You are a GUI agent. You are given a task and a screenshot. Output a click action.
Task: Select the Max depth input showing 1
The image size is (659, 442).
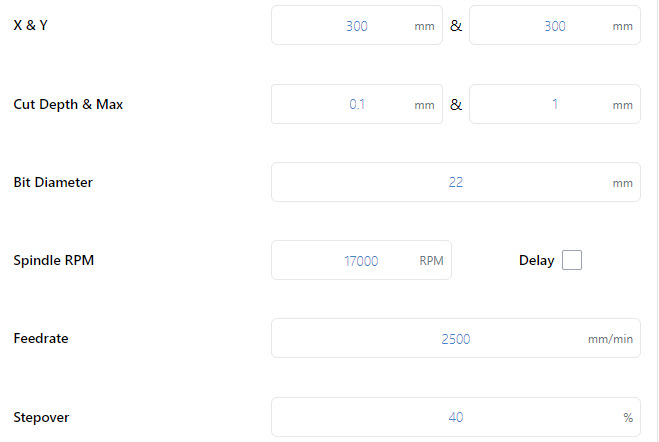click(538, 104)
